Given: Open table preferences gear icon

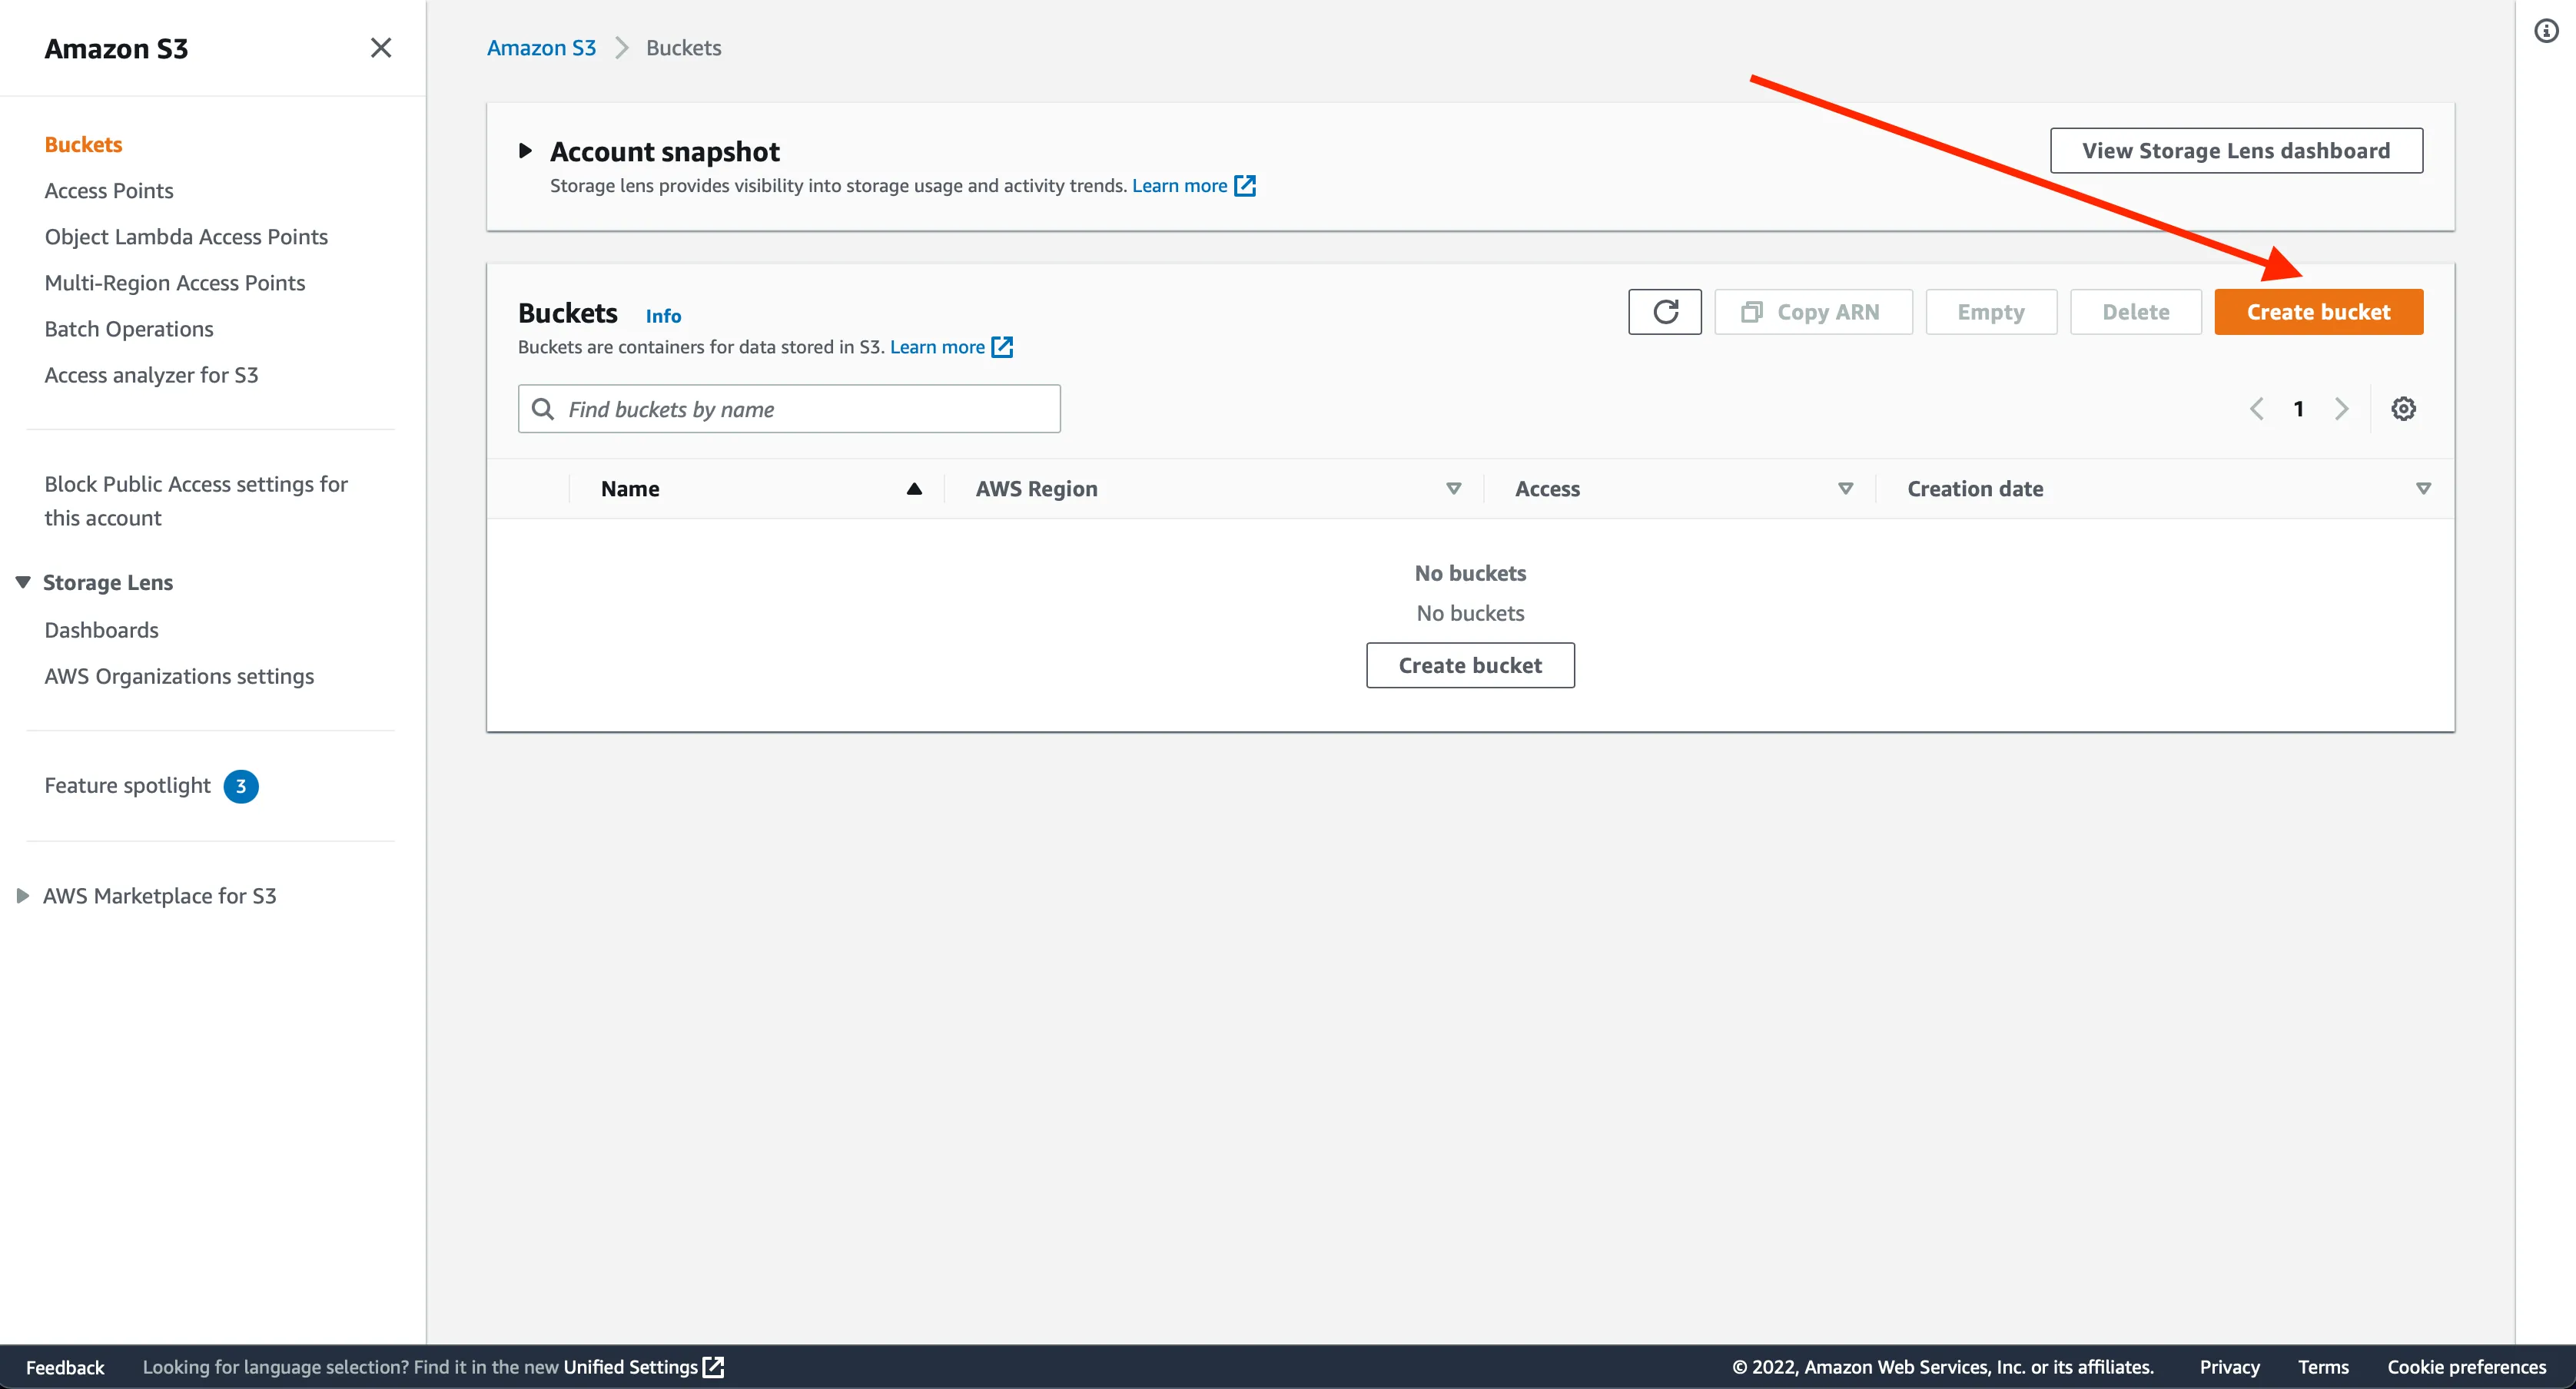Looking at the screenshot, I should [2403, 409].
